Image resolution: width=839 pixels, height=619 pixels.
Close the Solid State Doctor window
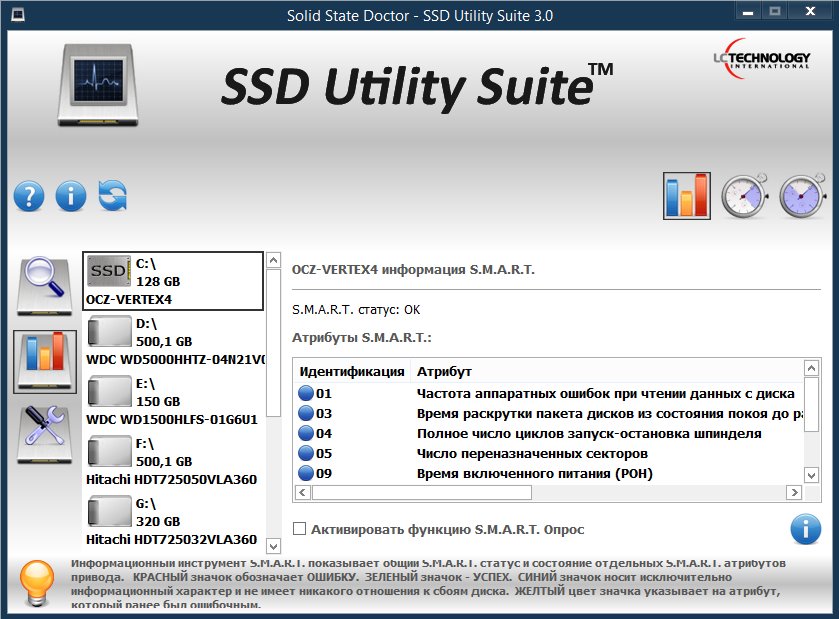pos(810,11)
